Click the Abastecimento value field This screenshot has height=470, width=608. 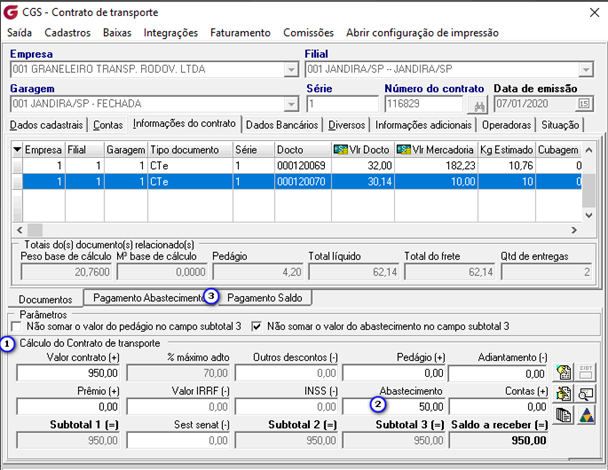[x=394, y=406]
